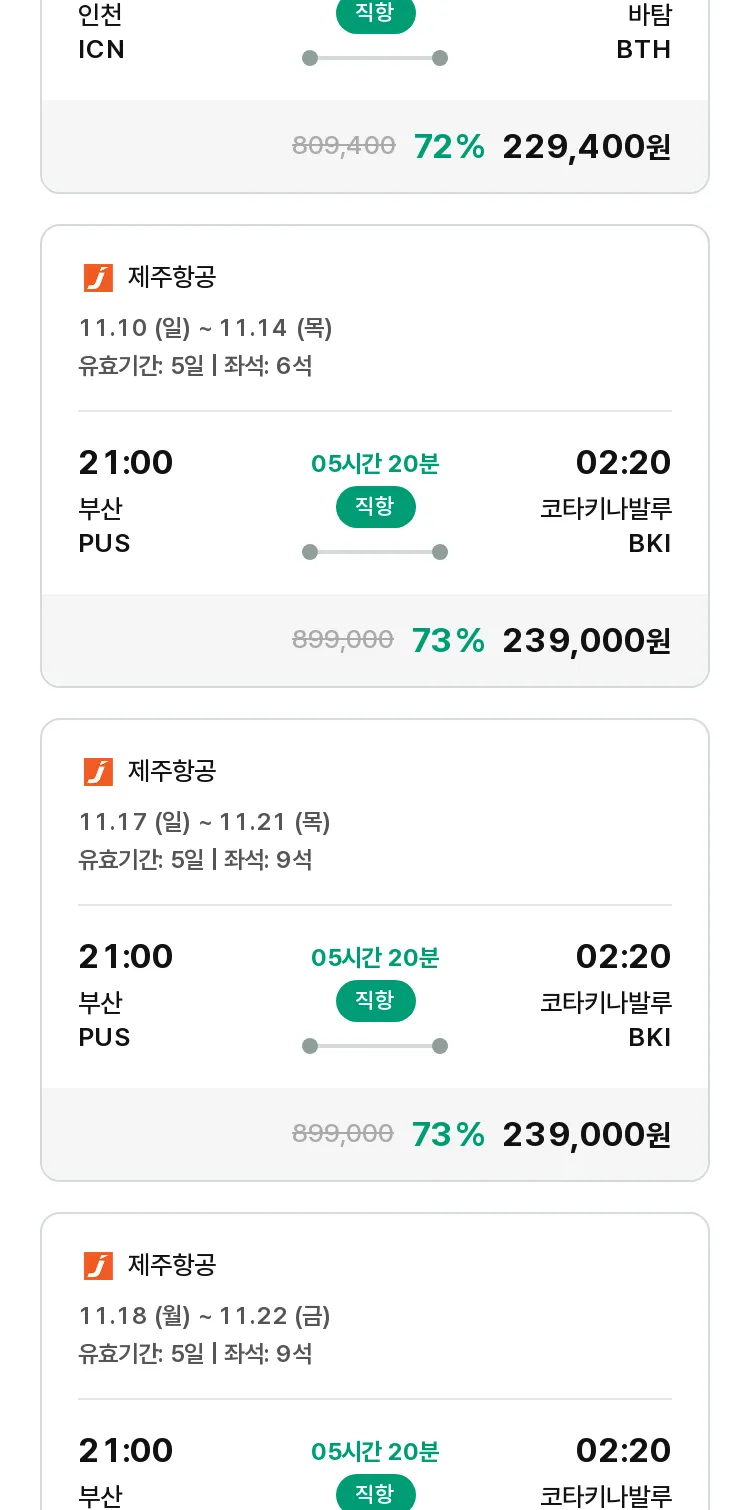Click 05시간 20분 duration on 11.17 flight

(x=375, y=958)
